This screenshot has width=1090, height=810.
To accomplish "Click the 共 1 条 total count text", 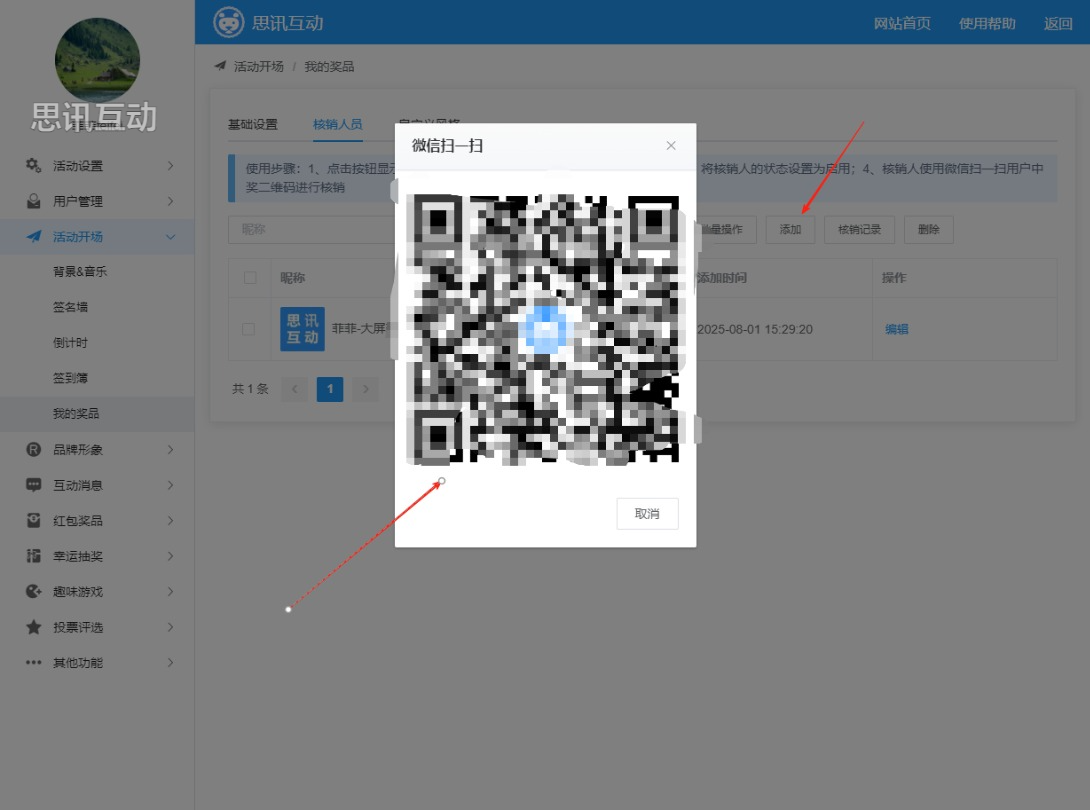I will point(250,389).
